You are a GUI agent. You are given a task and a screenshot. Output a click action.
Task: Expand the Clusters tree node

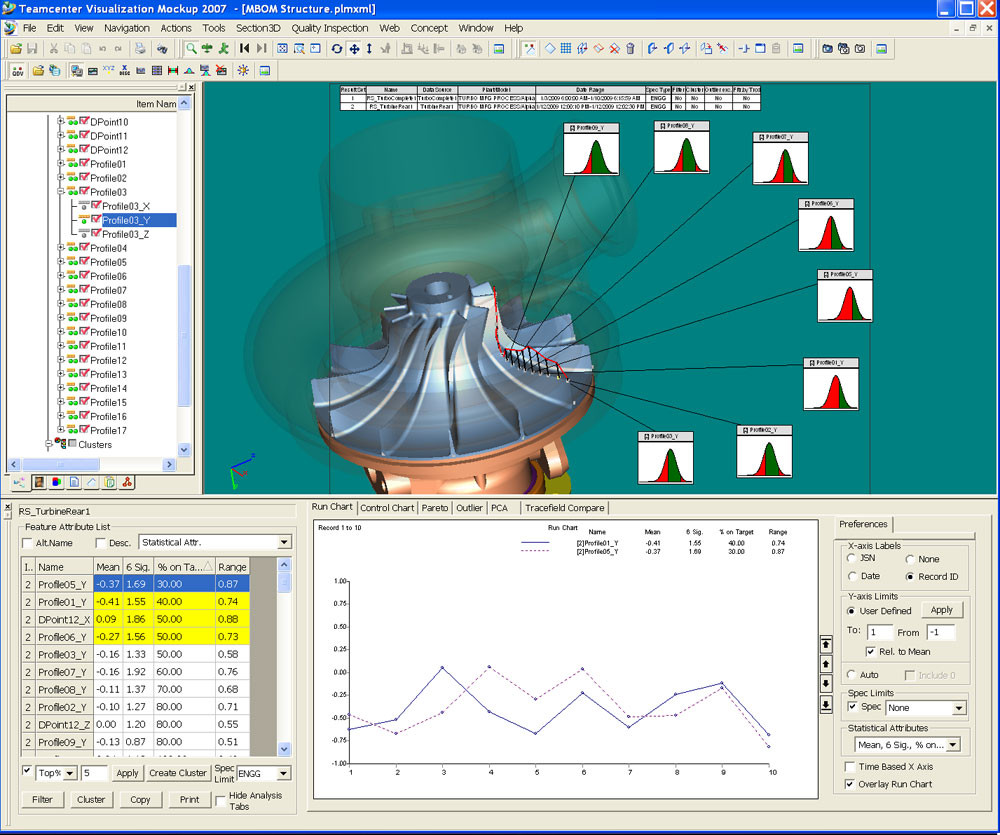click(x=48, y=444)
